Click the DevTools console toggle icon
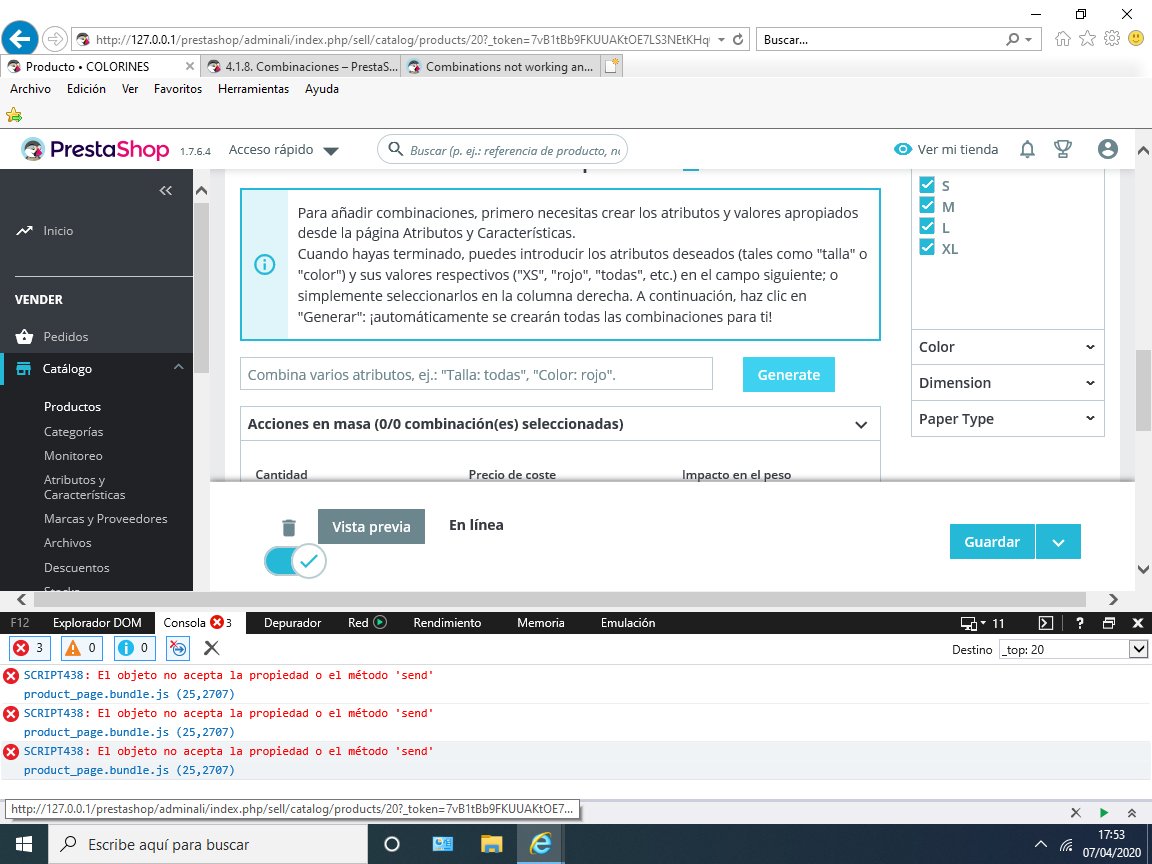 tap(1045, 623)
